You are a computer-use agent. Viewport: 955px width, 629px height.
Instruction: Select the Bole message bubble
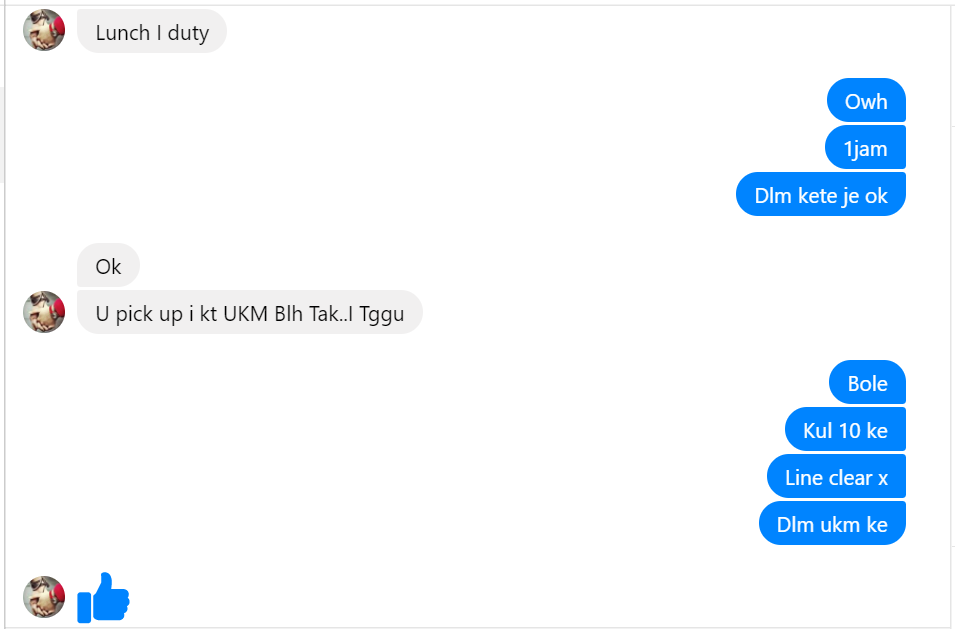[x=867, y=382]
